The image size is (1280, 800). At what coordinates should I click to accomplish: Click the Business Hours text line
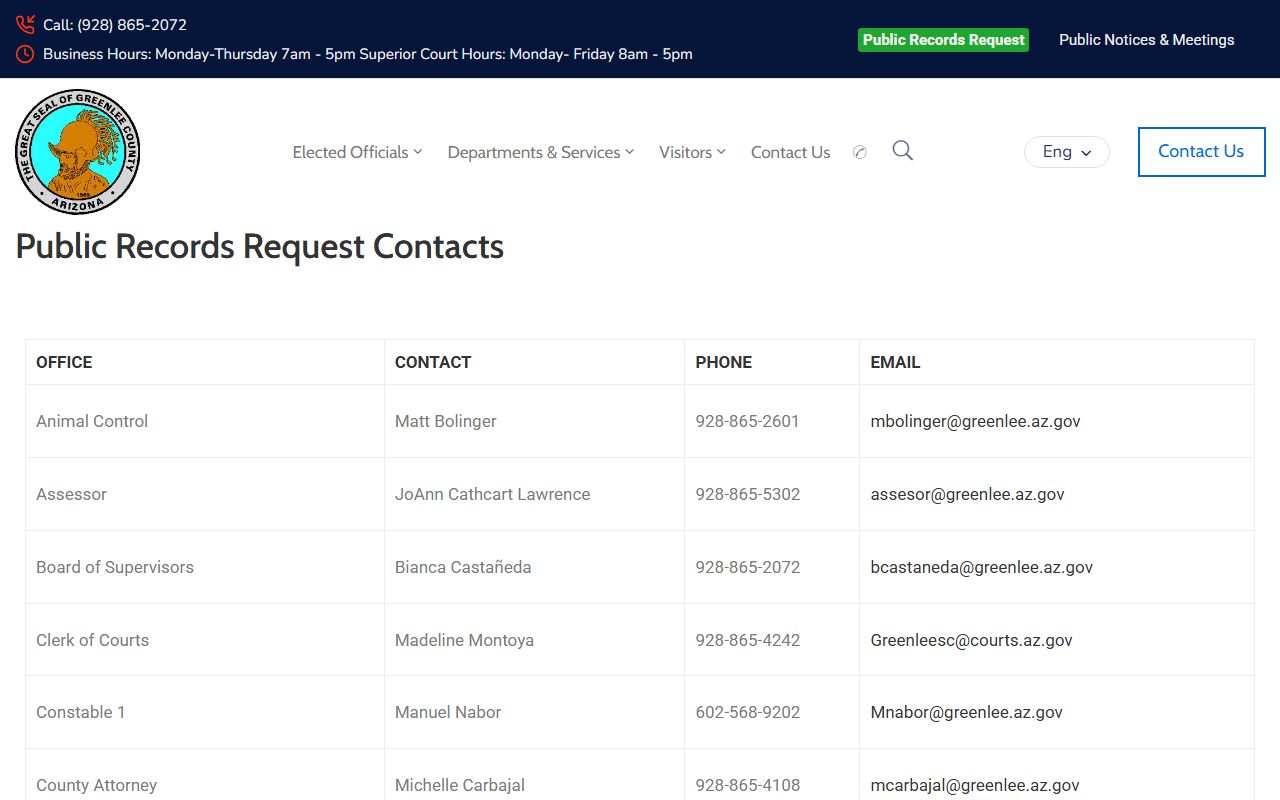pos(368,54)
